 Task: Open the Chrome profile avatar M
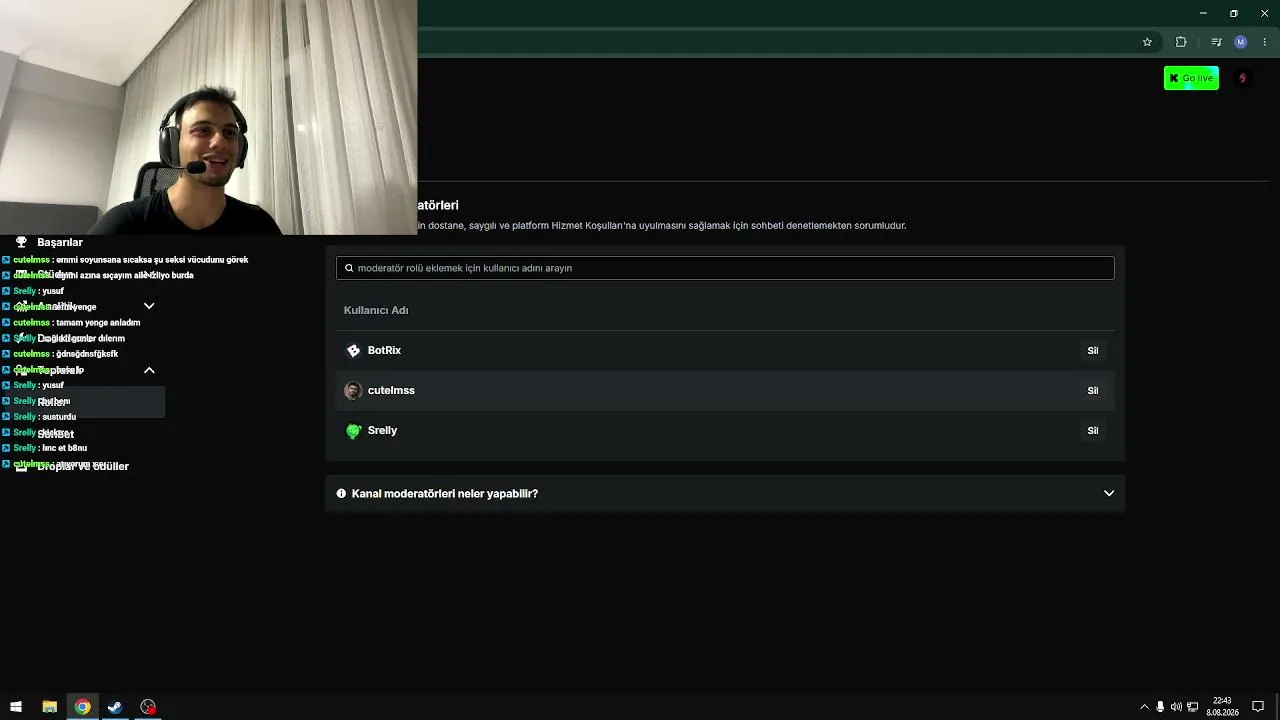[x=1241, y=42]
